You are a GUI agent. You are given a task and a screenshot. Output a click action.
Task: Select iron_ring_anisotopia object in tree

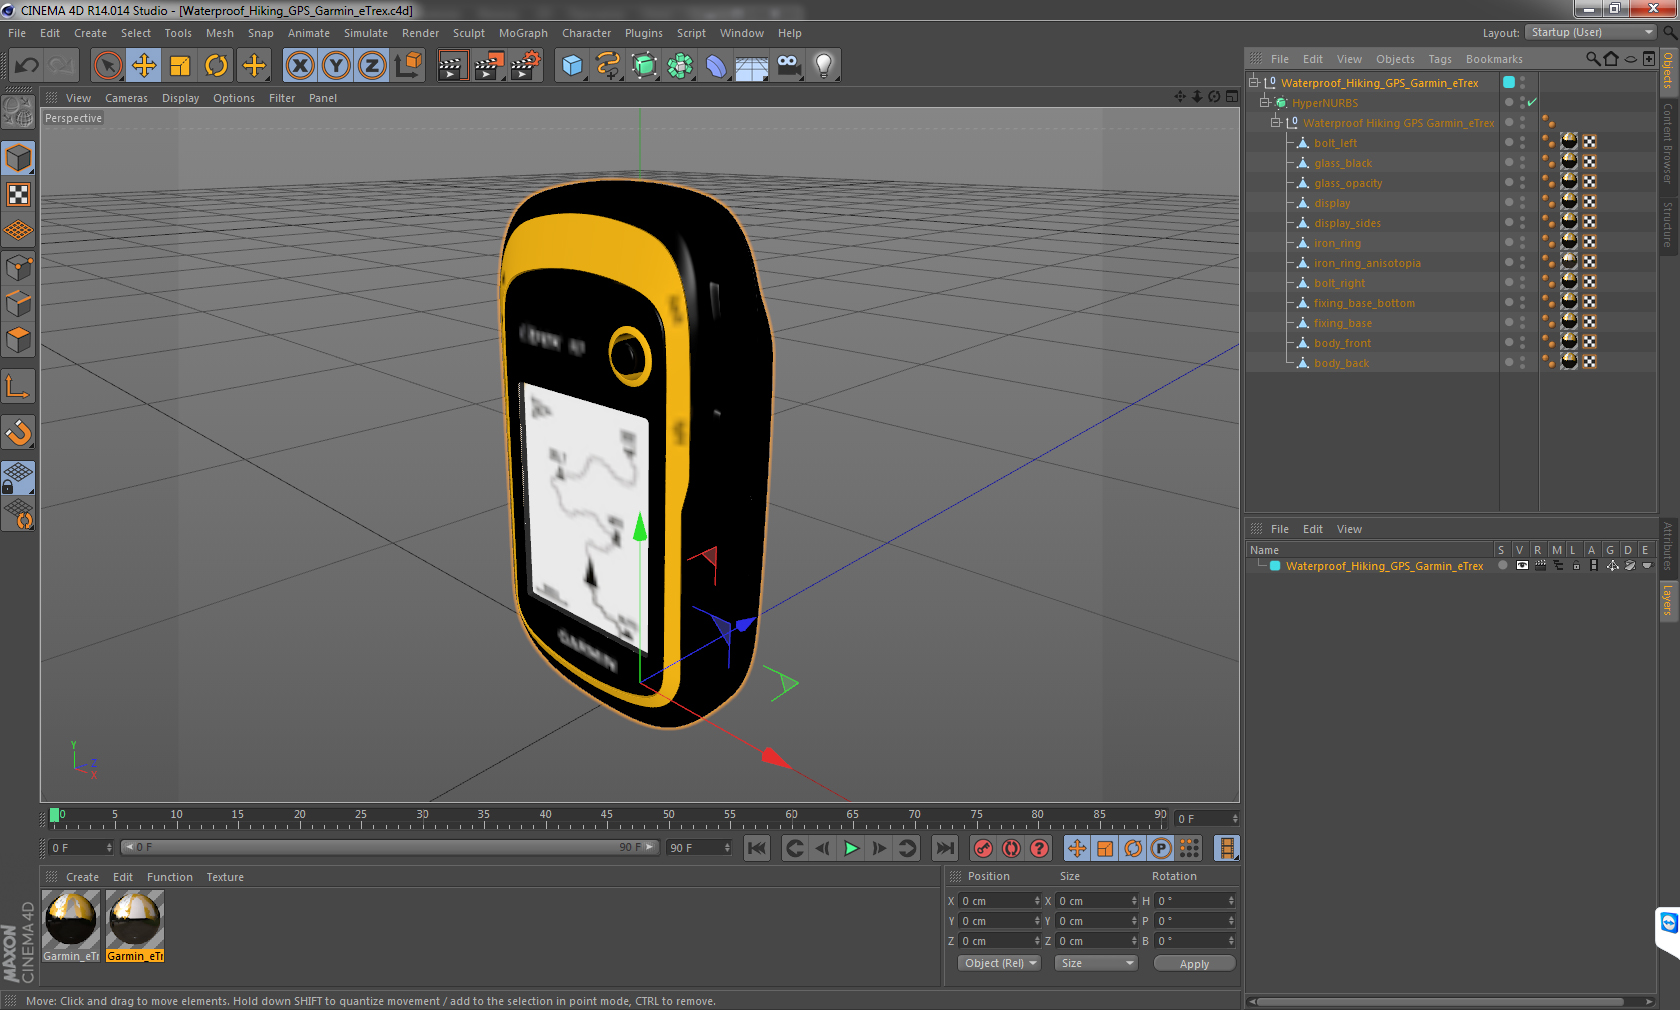click(1367, 263)
